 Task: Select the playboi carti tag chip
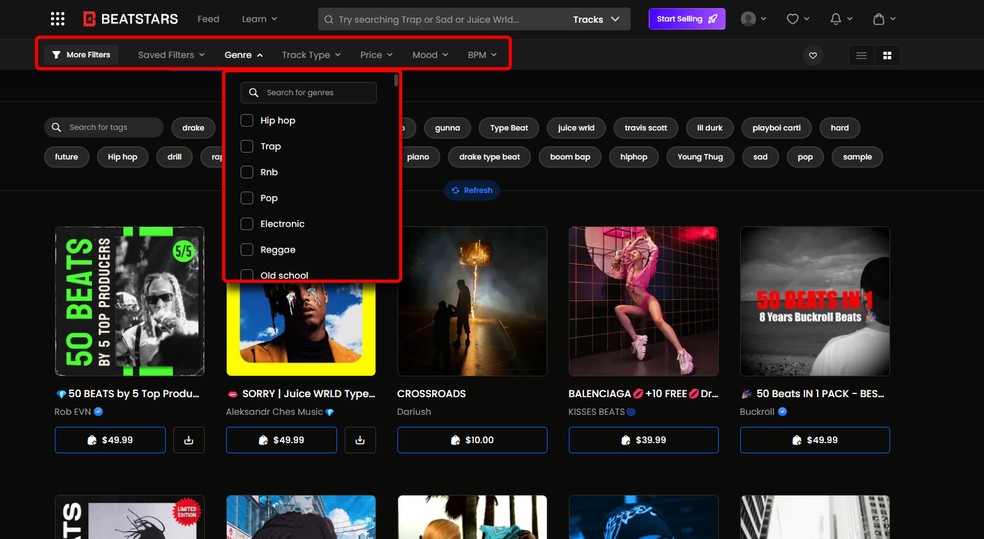(776, 127)
